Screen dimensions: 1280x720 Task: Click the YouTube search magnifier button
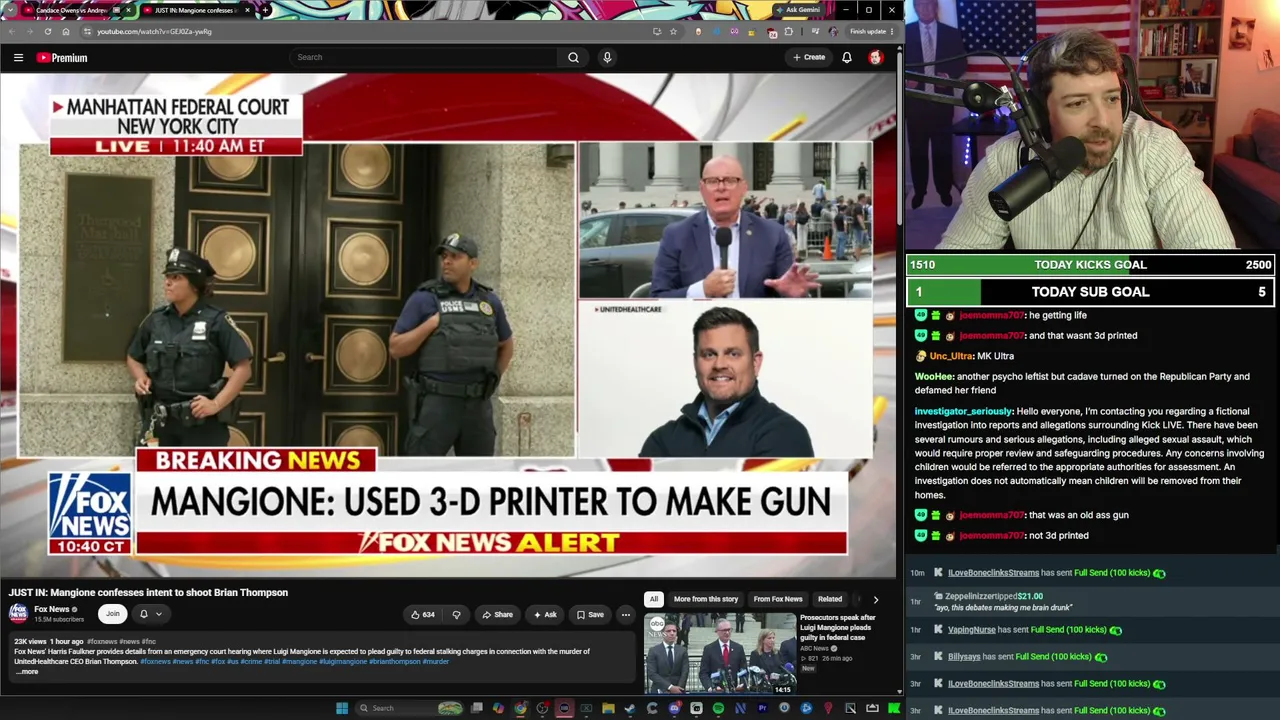[x=573, y=58]
